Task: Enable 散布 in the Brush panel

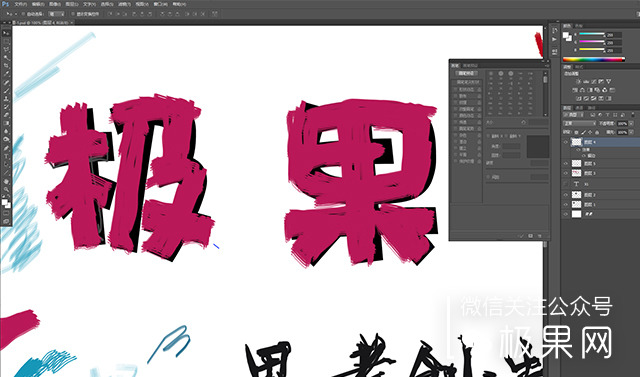Action: pyautogui.click(x=455, y=96)
